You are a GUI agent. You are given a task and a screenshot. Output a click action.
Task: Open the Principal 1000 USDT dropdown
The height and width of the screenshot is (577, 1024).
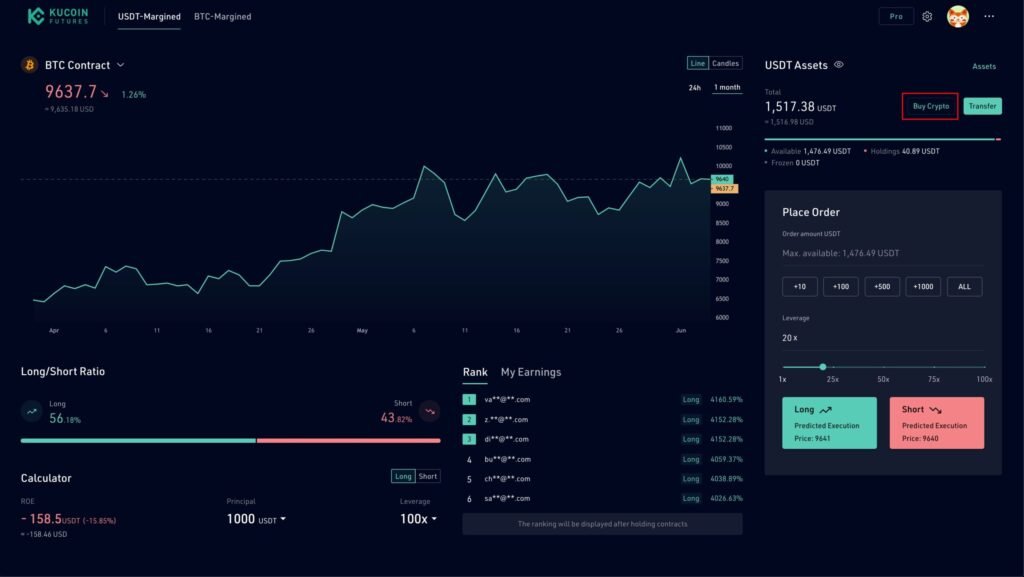254,517
